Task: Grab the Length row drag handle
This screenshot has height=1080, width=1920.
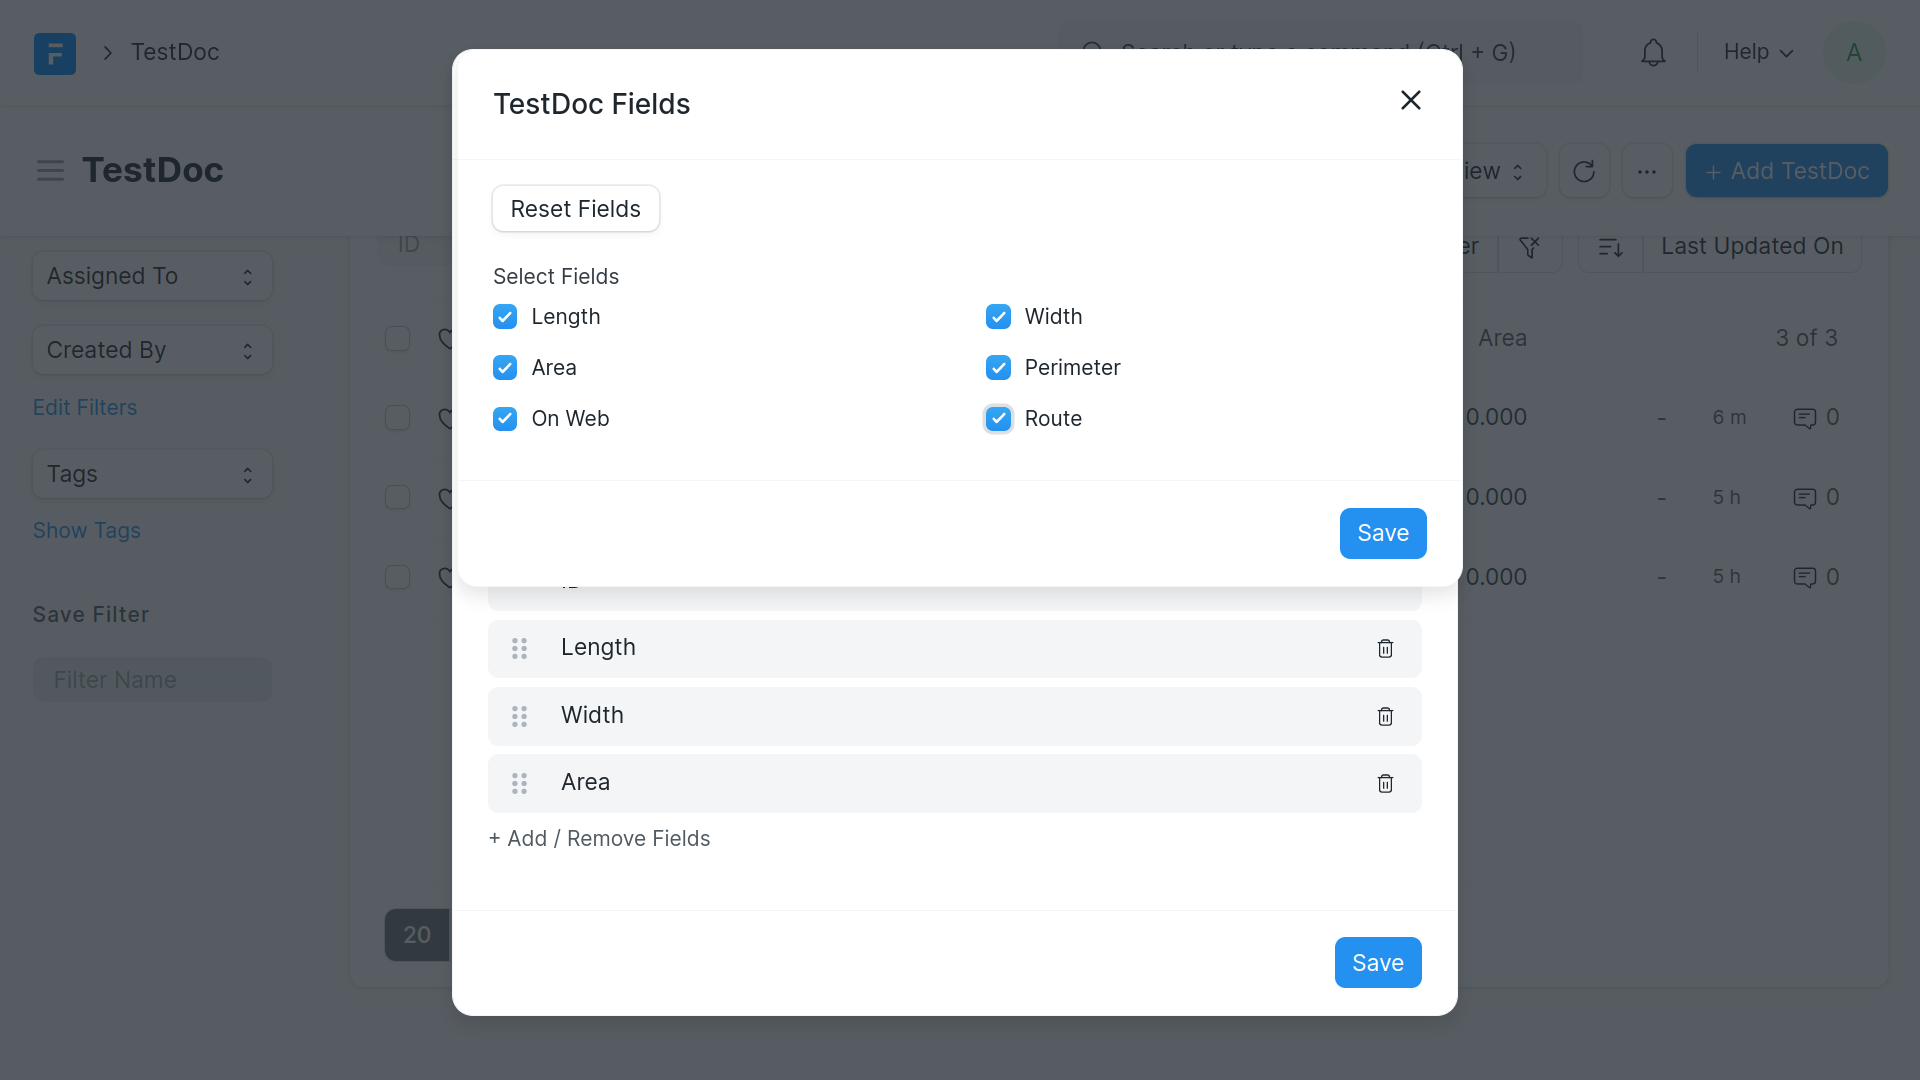Action: (519, 649)
